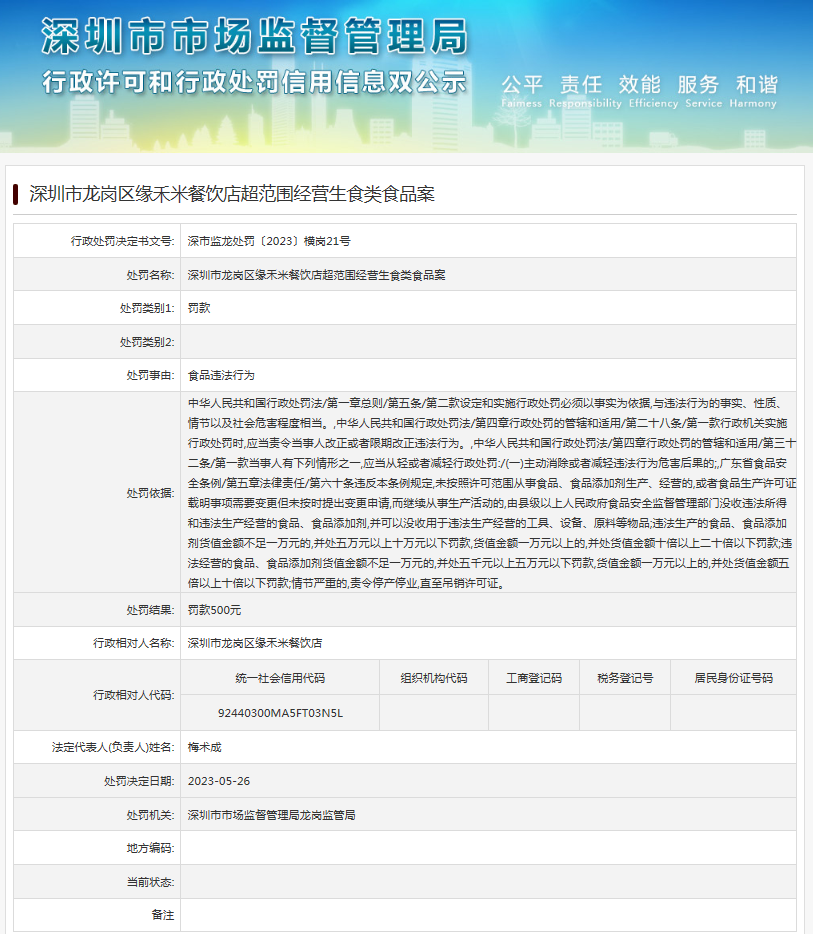Select the representative name 梅术成
The height and width of the screenshot is (934, 813).
pos(204,747)
